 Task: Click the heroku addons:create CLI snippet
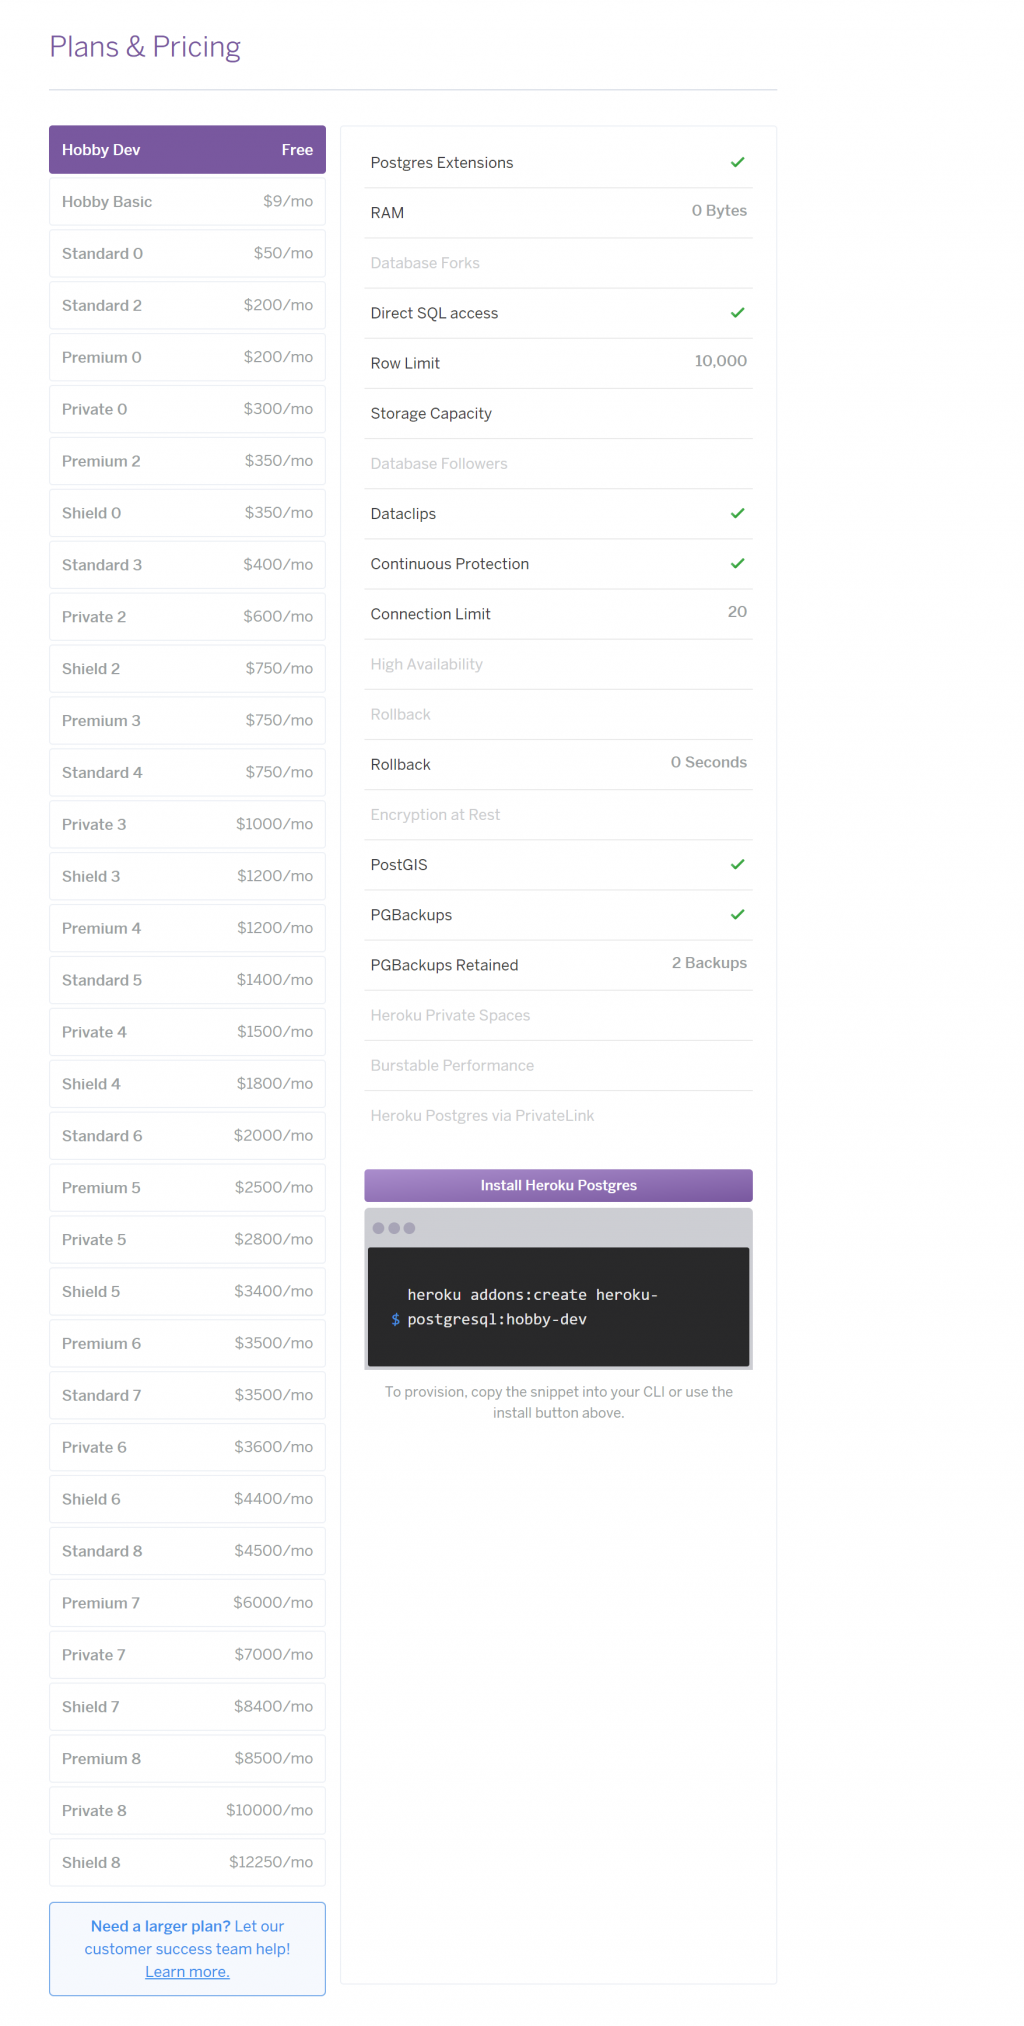click(x=532, y=1307)
